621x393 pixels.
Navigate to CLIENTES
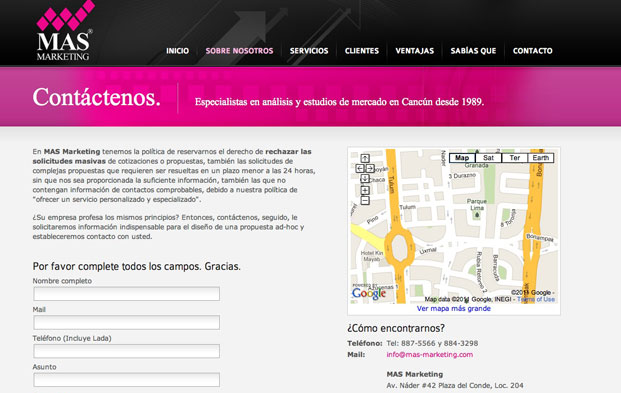point(362,51)
